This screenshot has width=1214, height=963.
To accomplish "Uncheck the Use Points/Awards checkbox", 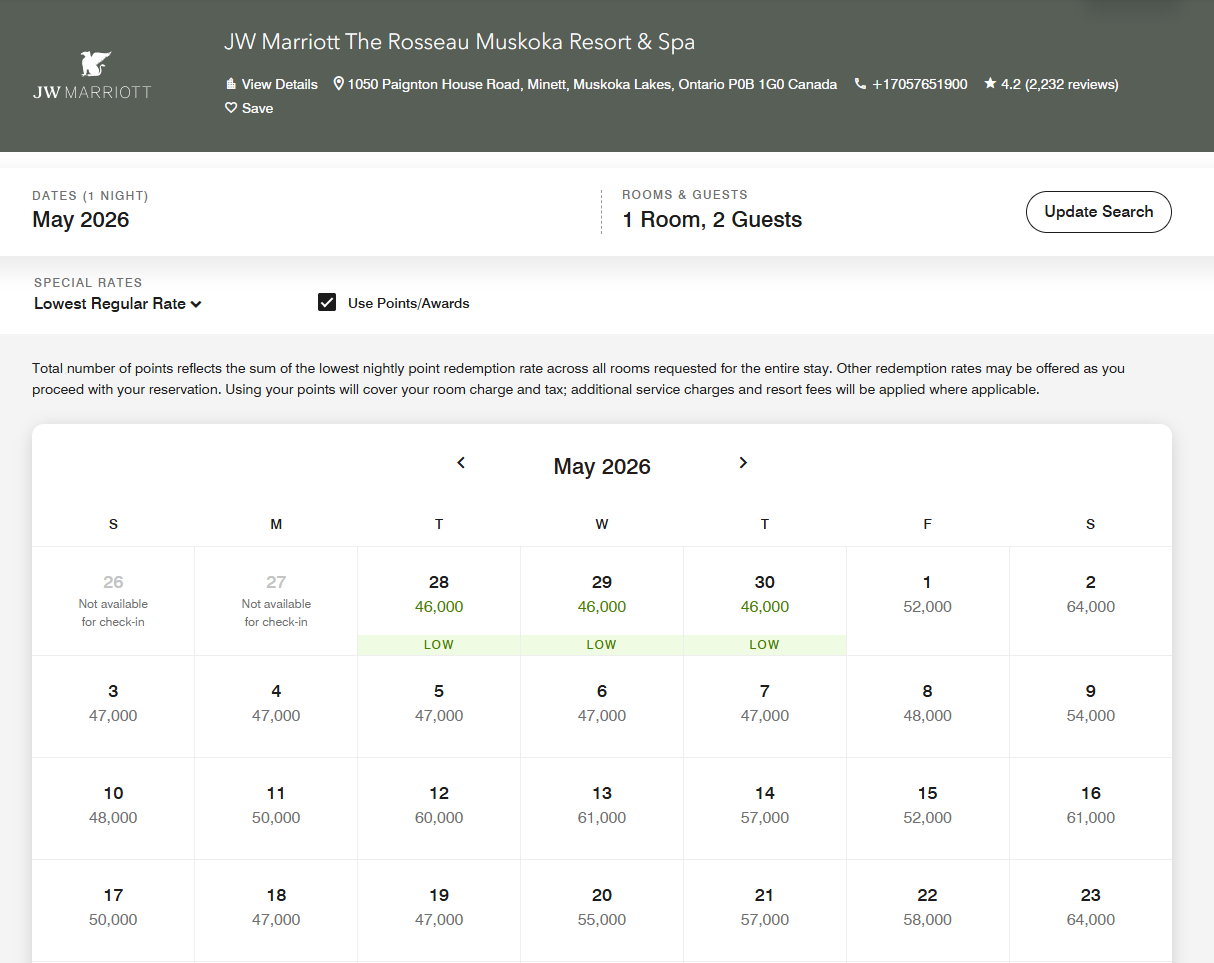I will point(327,303).
